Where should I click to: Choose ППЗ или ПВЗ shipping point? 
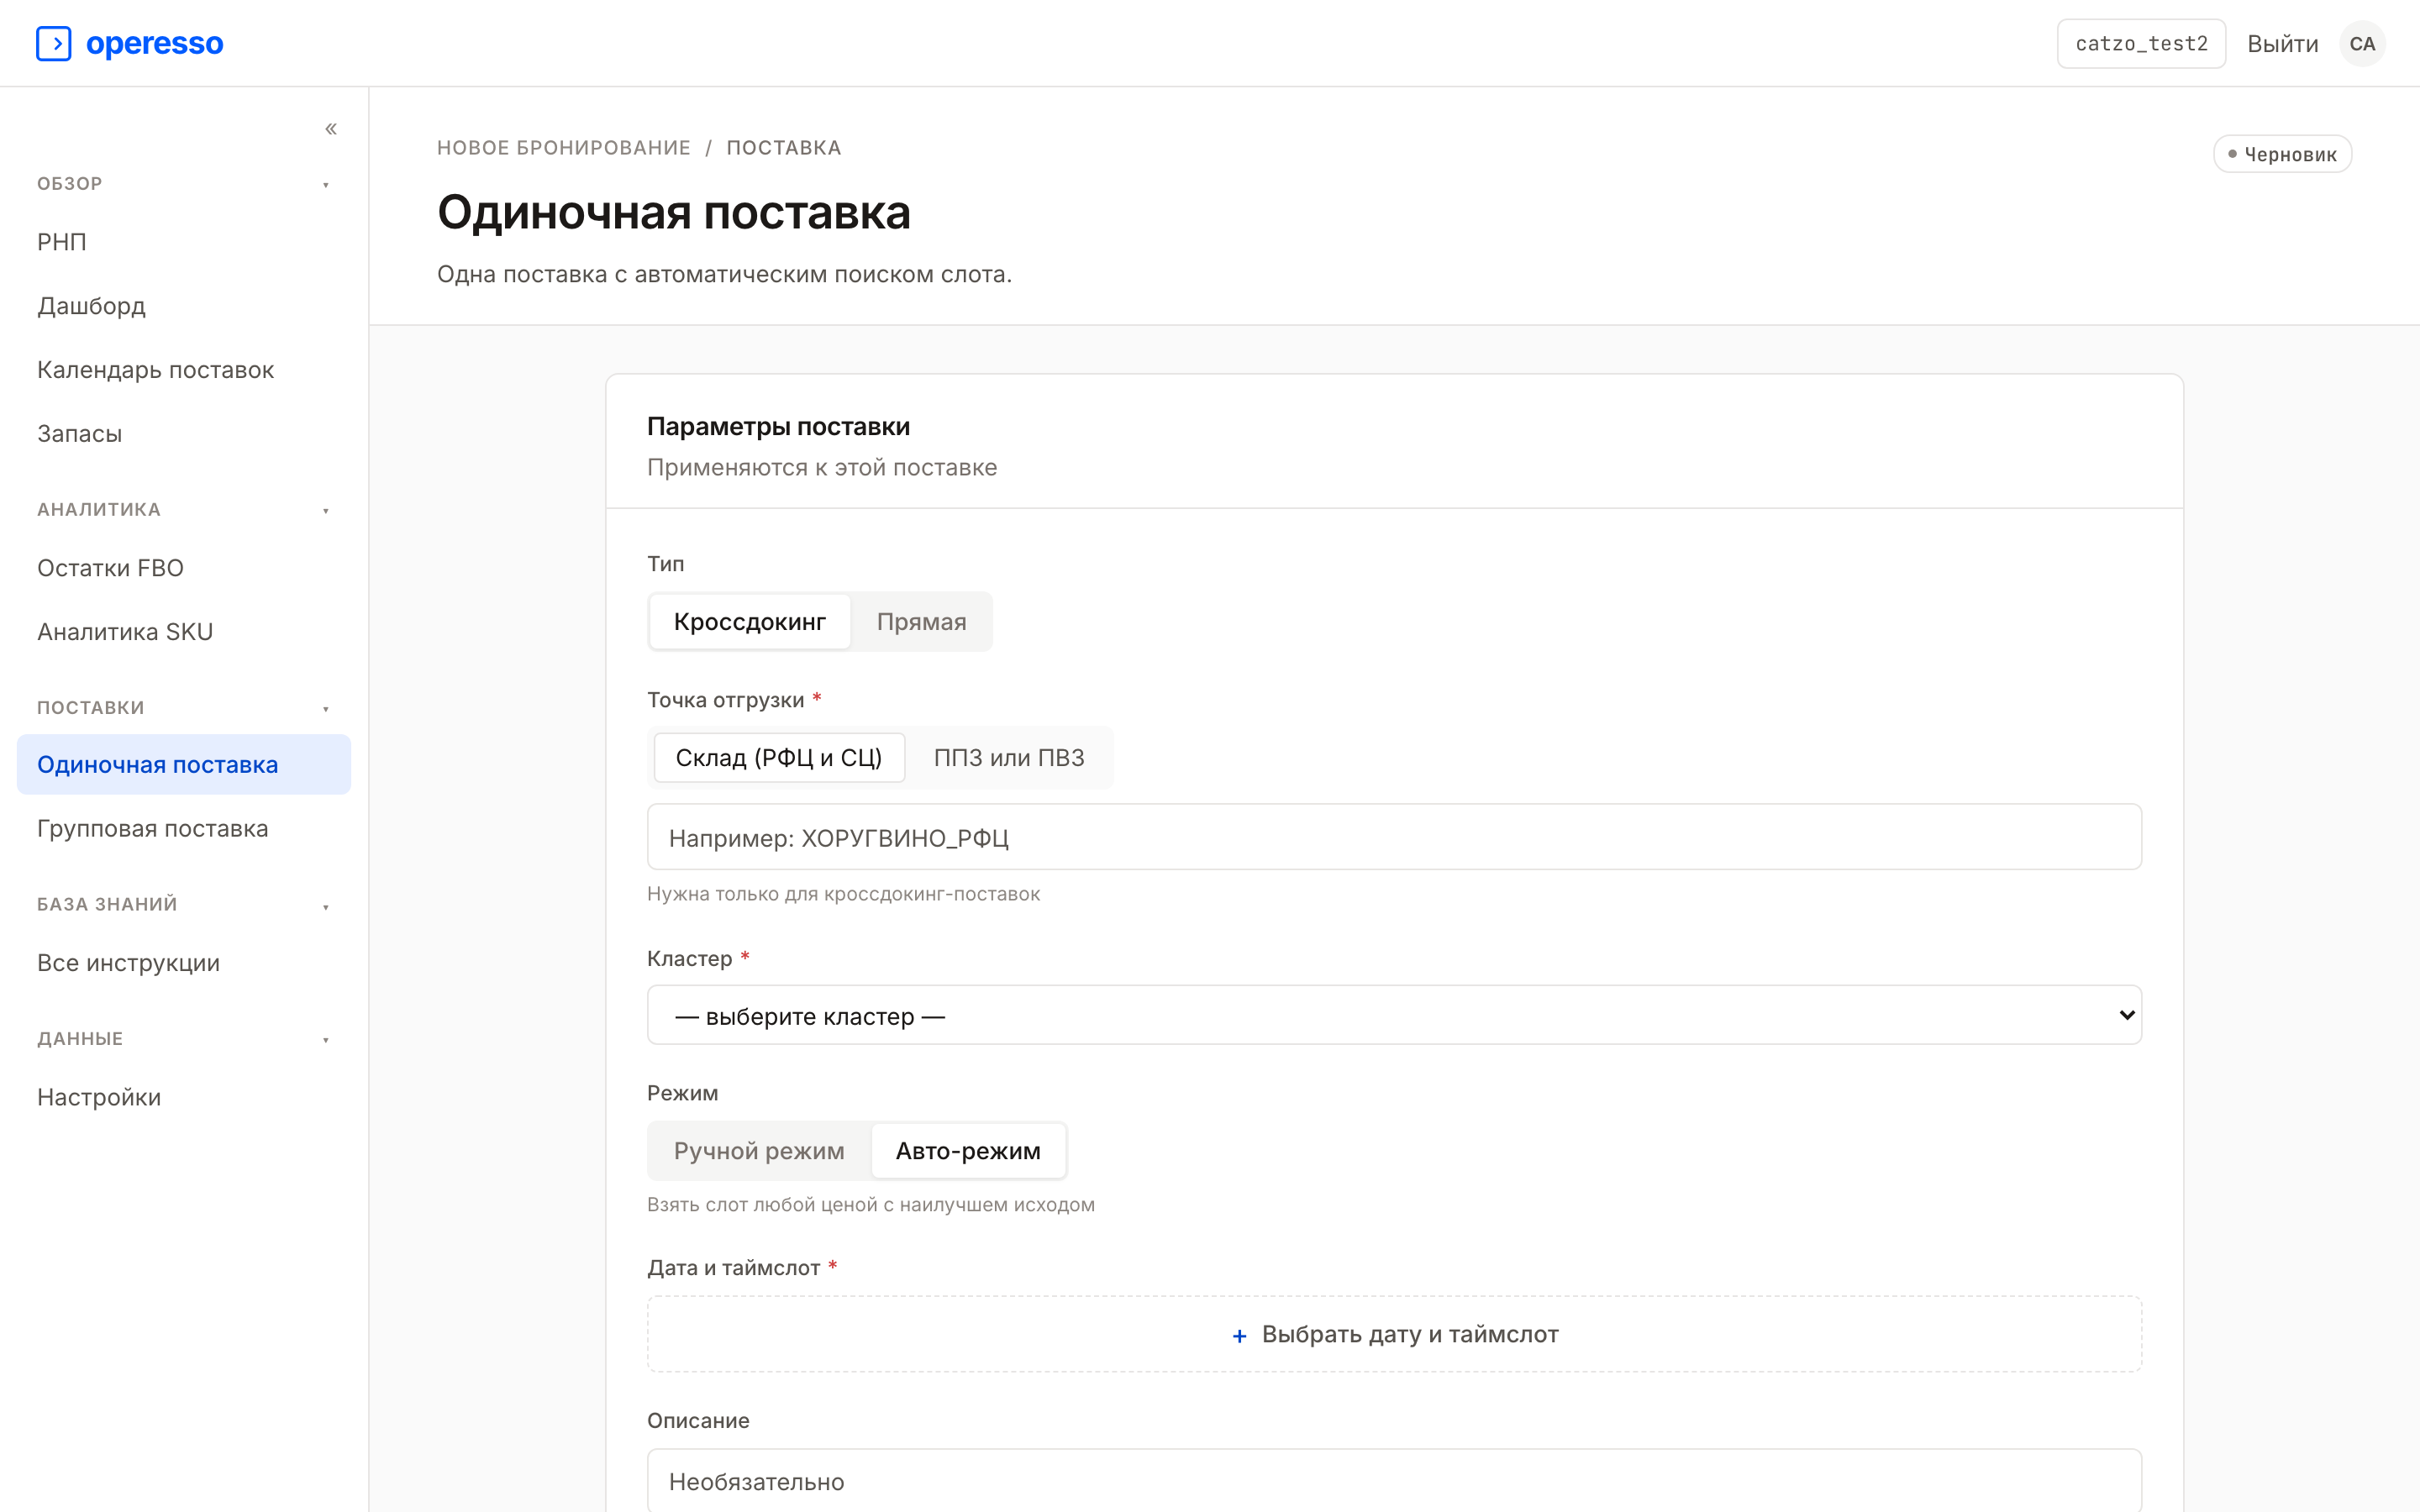point(1009,758)
